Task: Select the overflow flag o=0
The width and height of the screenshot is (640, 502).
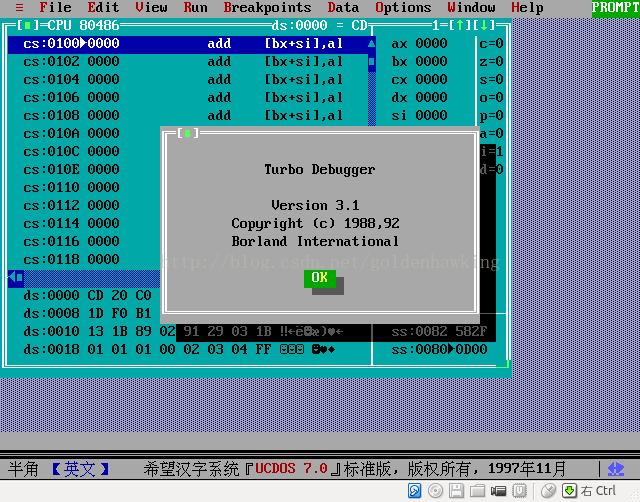Action: [491, 98]
